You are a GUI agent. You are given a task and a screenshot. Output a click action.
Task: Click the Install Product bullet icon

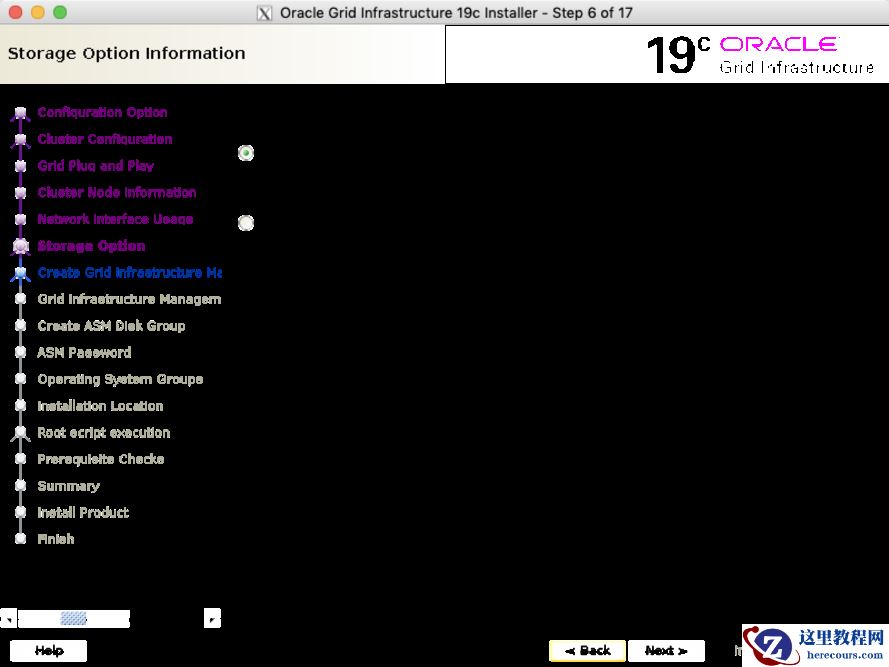point(20,512)
